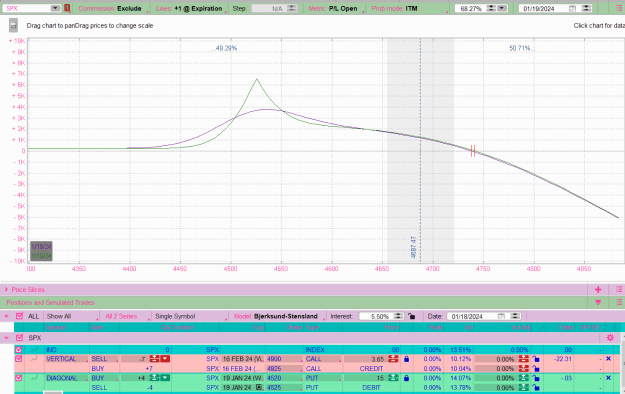Sort table by Delta column header
Image resolution: width=625 pixels, height=394 pixels.
(566, 327)
